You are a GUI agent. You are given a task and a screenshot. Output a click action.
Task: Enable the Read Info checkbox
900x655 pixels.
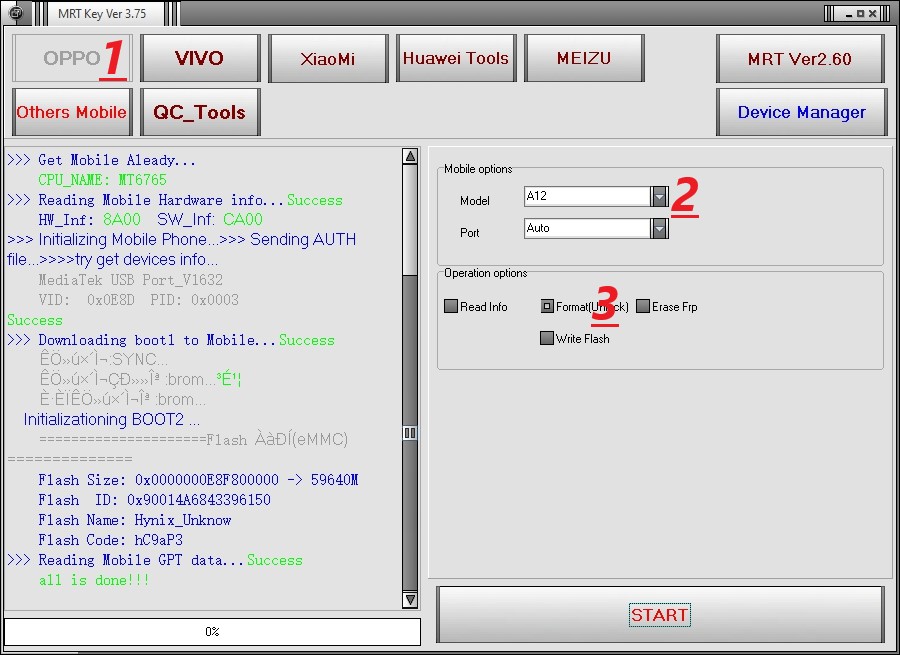tap(451, 306)
